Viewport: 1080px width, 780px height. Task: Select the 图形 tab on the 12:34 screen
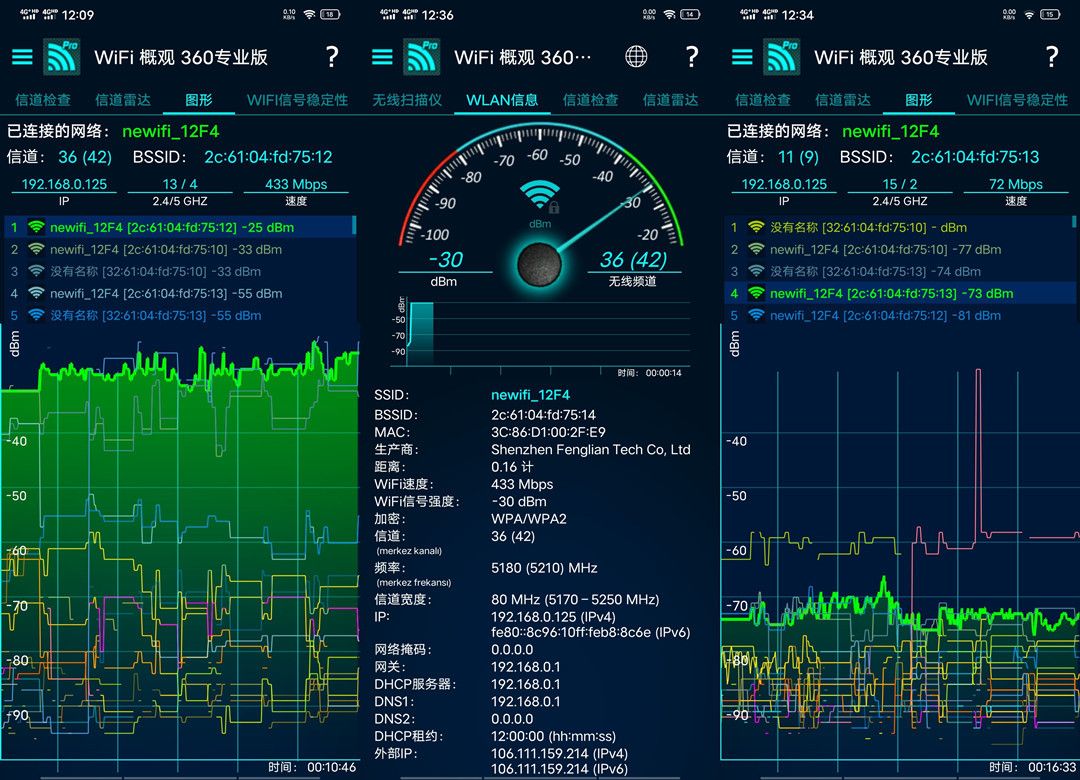click(919, 100)
